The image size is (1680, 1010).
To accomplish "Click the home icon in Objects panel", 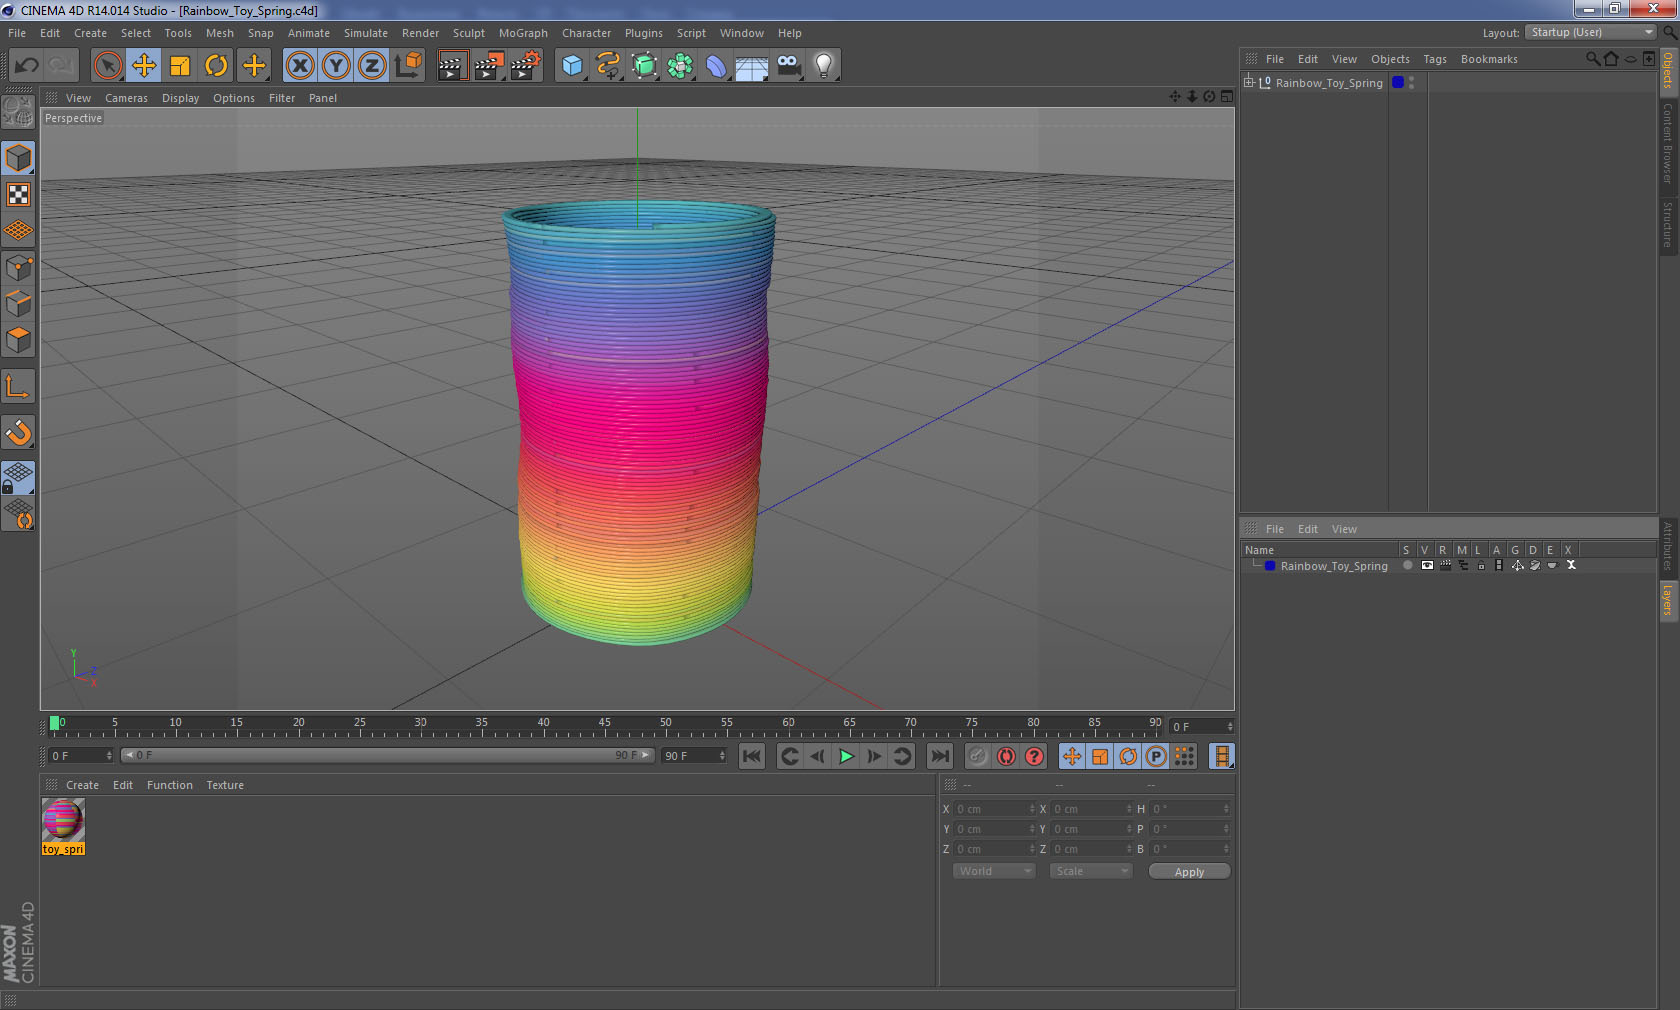I will click(x=1611, y=59).
